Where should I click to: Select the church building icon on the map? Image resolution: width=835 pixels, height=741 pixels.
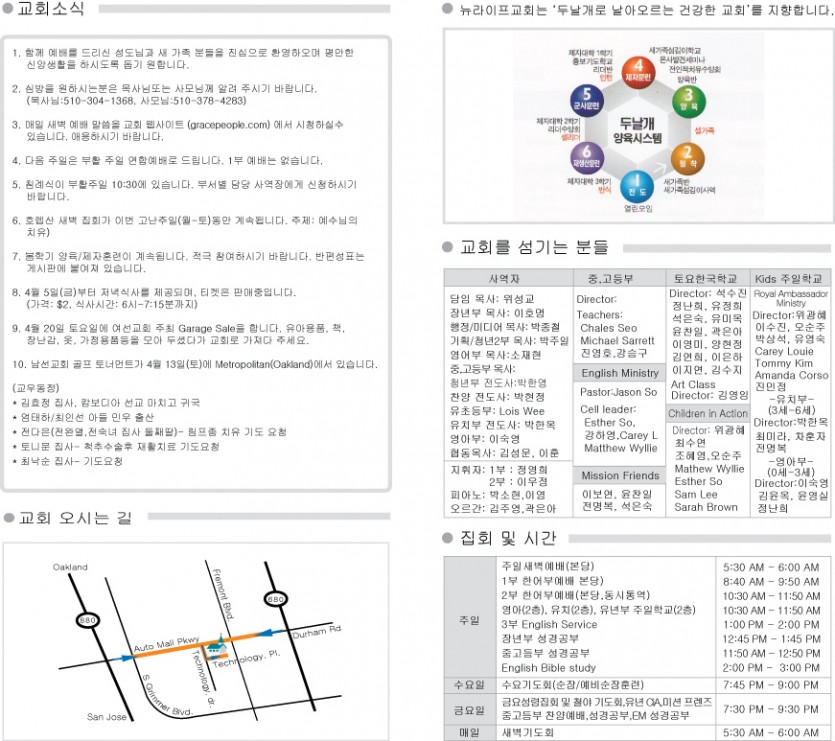click(x=215, y=645)
